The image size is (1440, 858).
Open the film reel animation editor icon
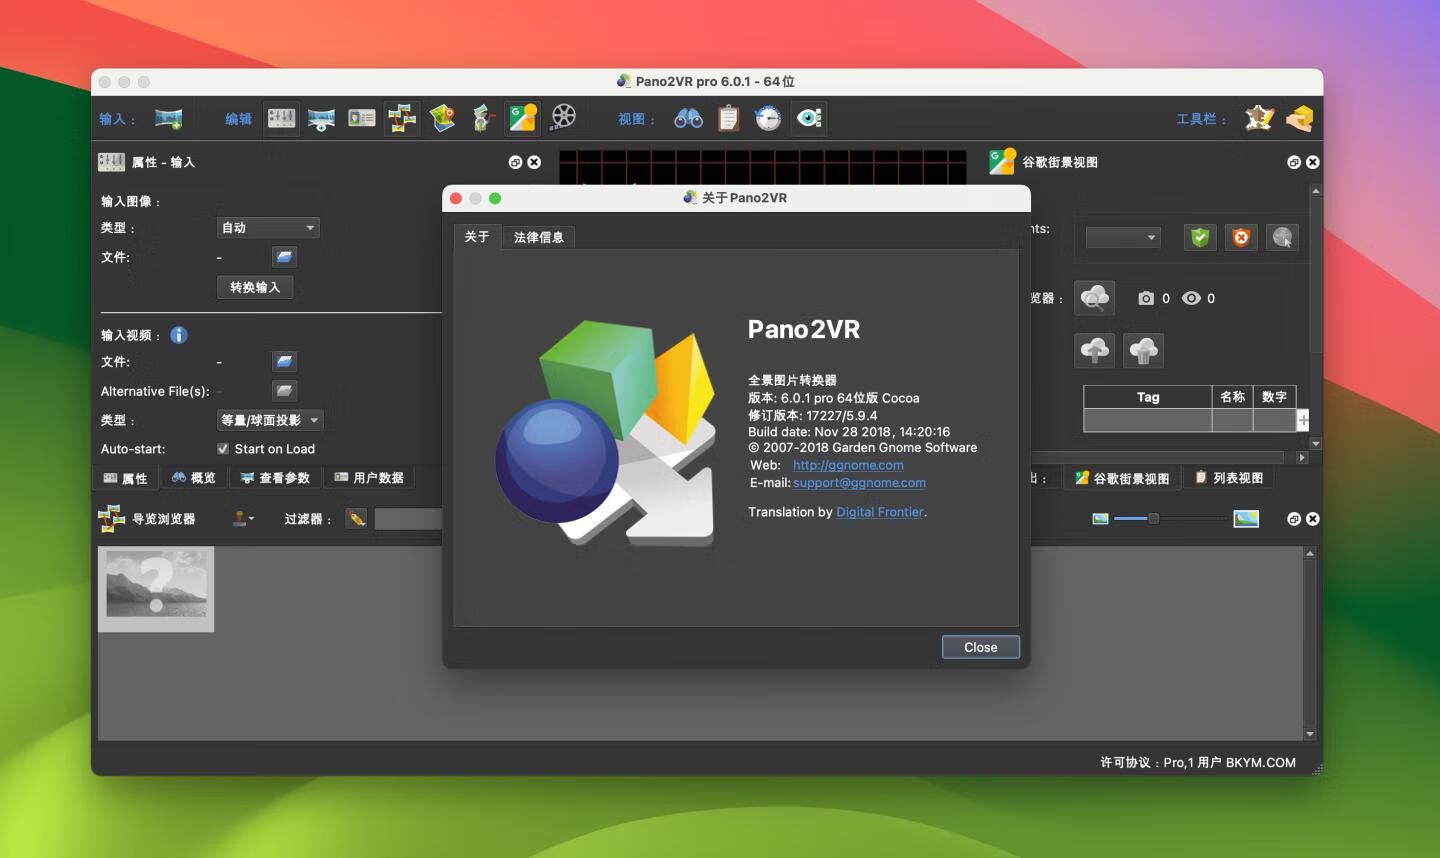tap(564, 117)
